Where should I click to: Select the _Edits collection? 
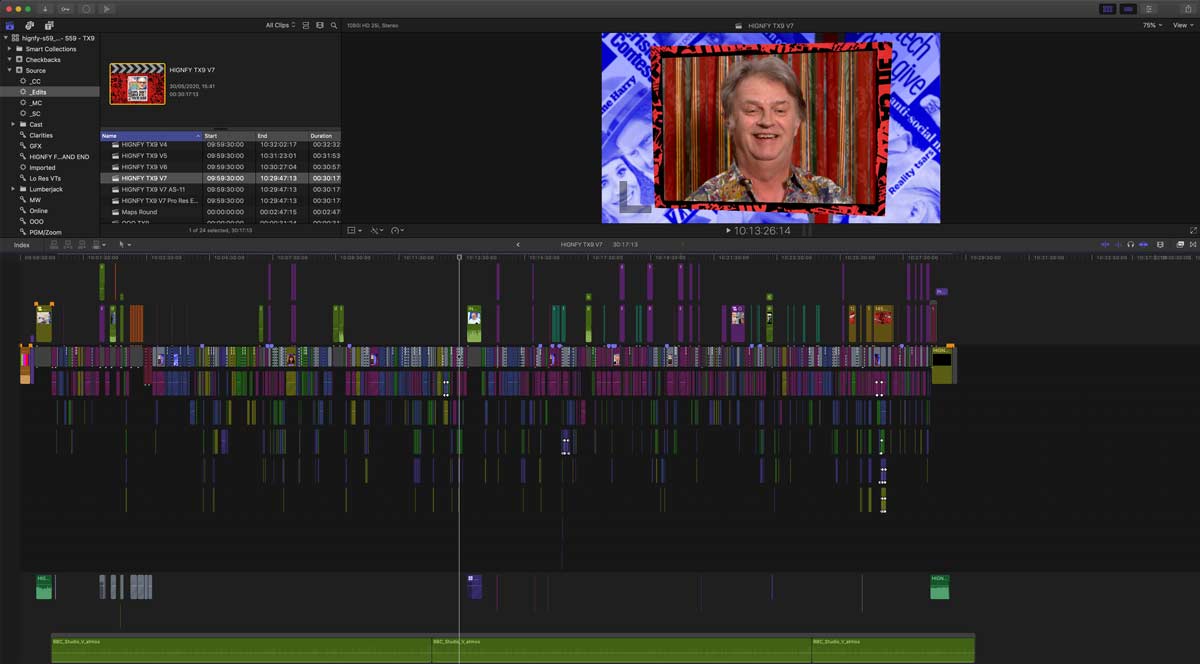50,92
